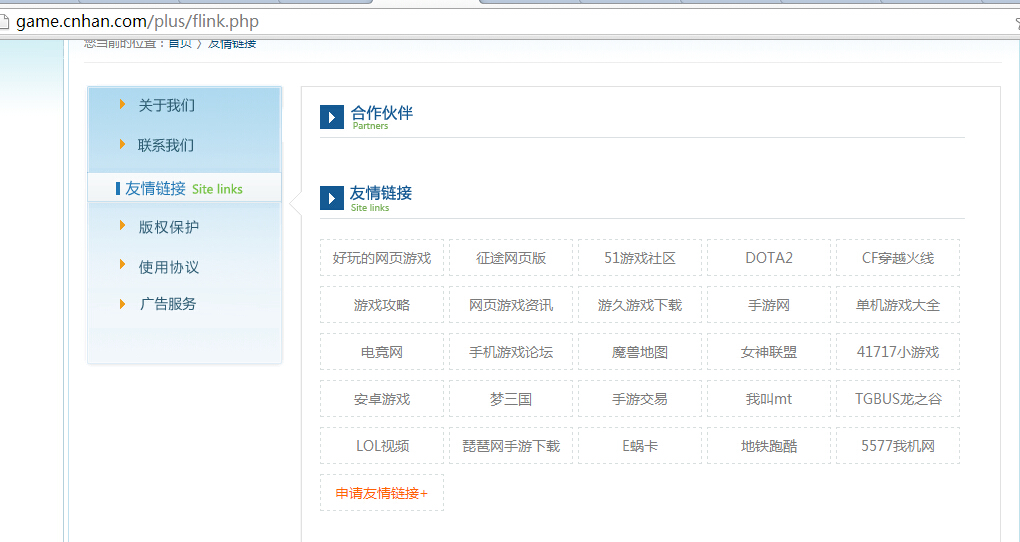Screen dimensions: 1020x542
Task: Open the 联系我们 sidebar menu item
Action: click(x=166, y=145)
